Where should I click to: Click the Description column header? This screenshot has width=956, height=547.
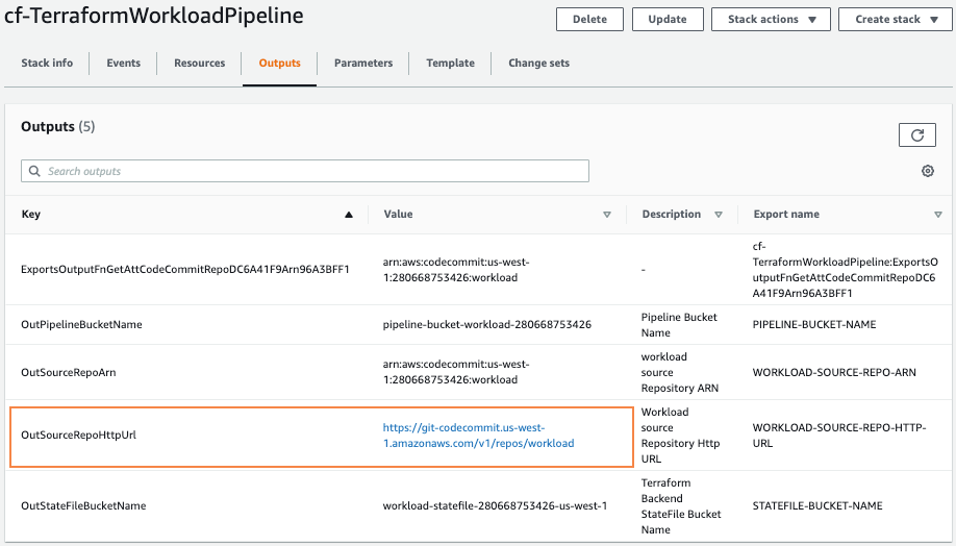pyautogui.click(x=671, y=214)
